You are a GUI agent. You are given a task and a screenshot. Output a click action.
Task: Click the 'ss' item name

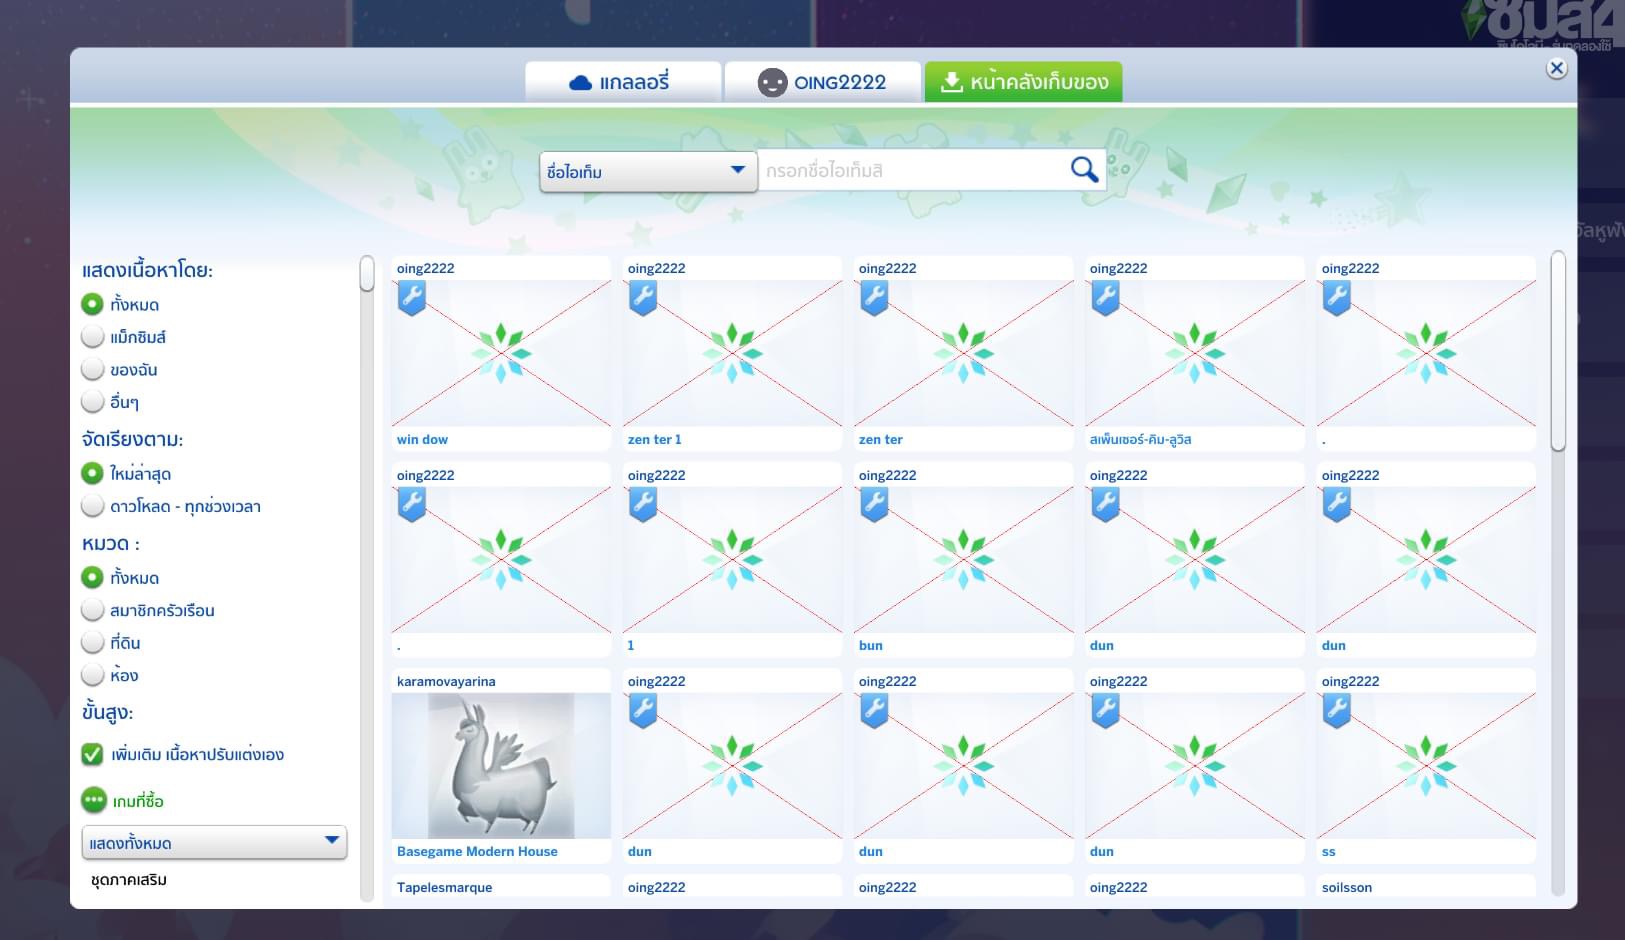1329,852
